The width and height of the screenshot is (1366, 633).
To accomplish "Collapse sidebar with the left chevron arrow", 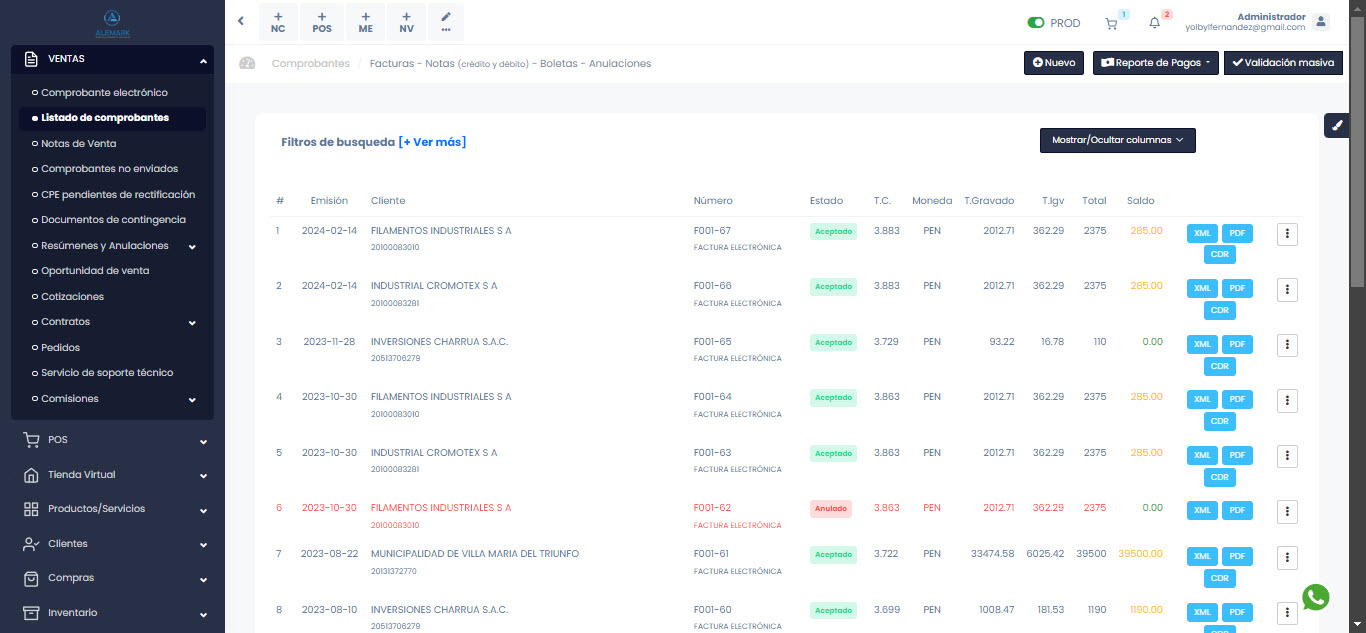I will pyautogui.click(x=241, y=21).
